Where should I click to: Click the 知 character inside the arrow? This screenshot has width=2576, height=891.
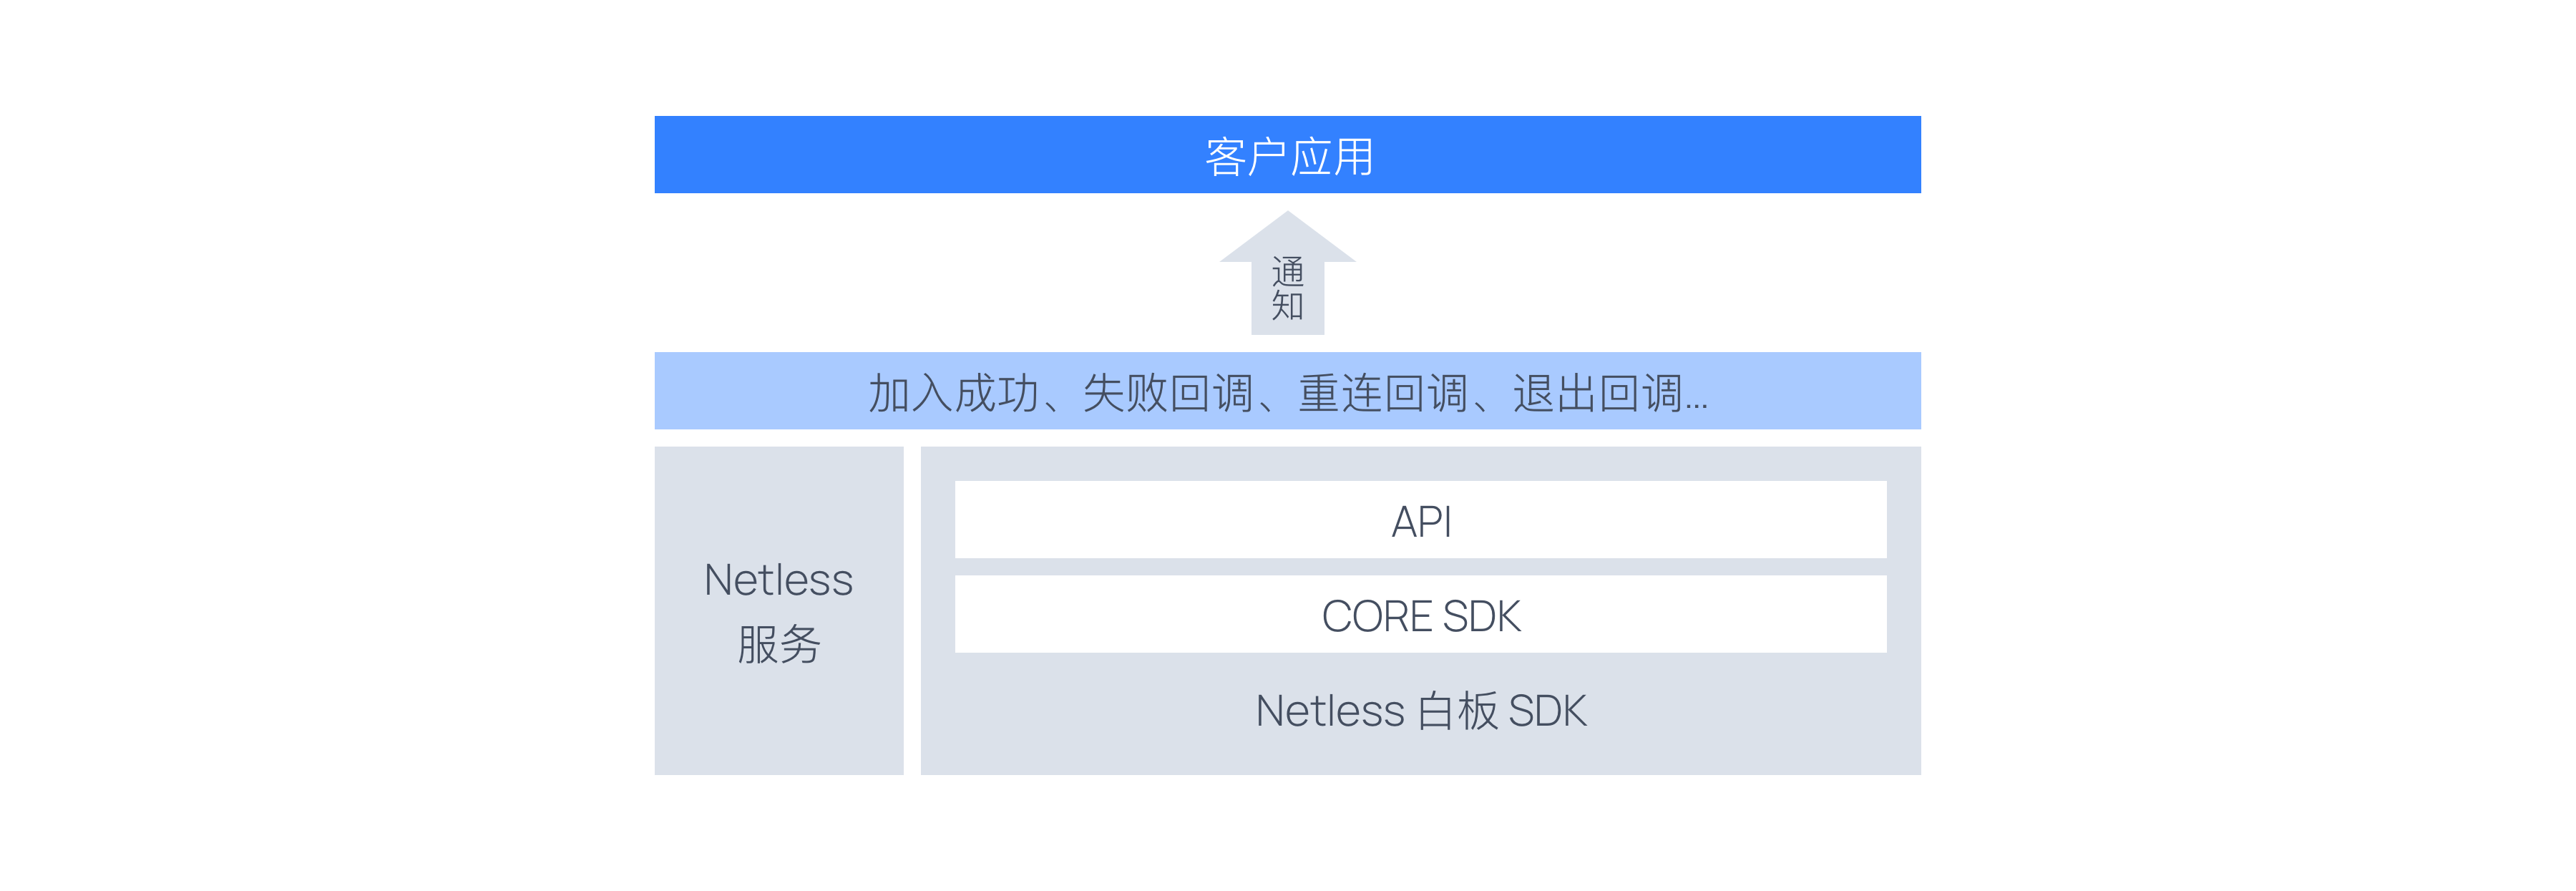click(1287, 305)
